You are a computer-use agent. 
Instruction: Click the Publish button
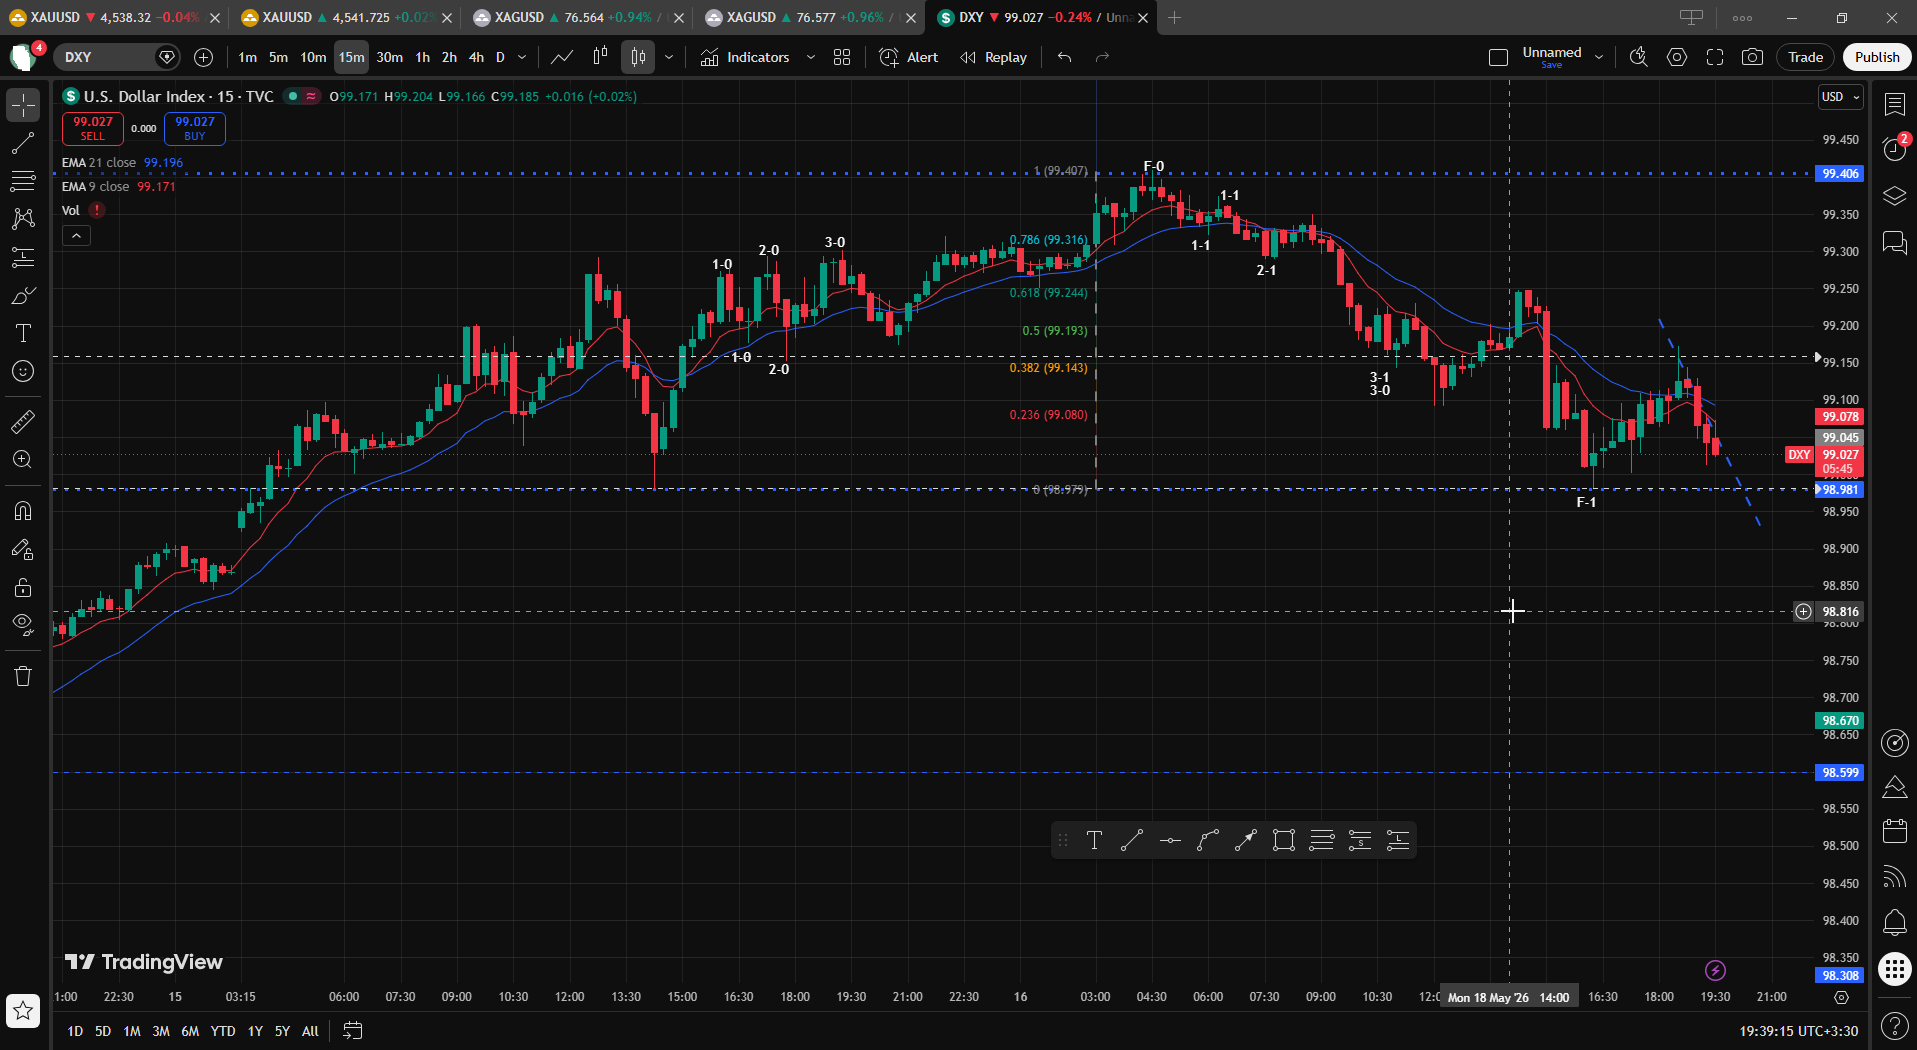click(x=1876, y=57)
